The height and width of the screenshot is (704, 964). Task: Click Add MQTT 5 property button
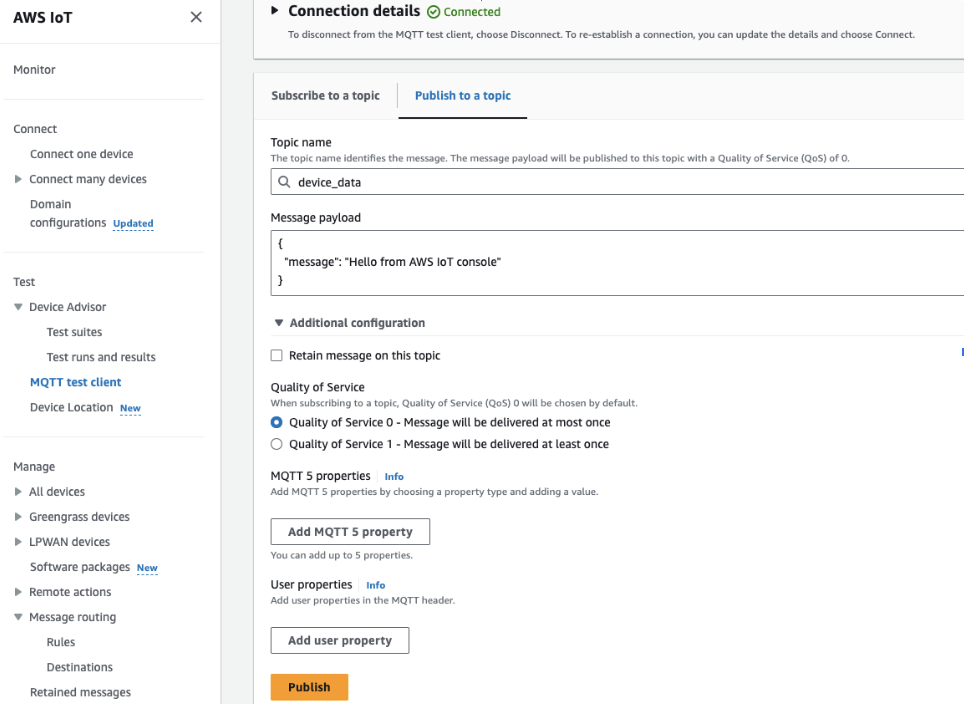coord(350,532)
